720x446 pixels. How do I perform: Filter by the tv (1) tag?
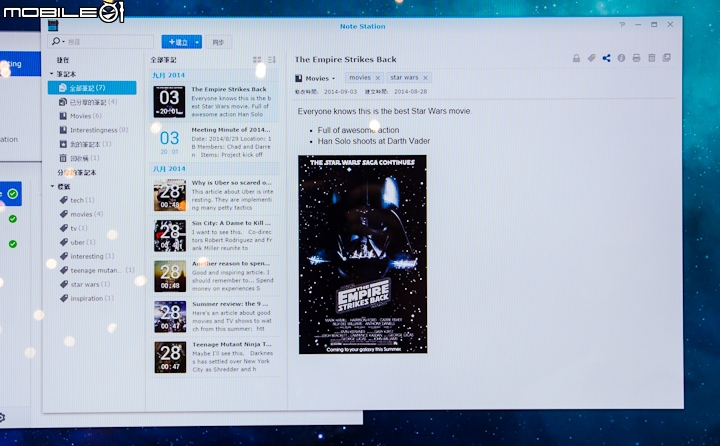click(73, 228)
